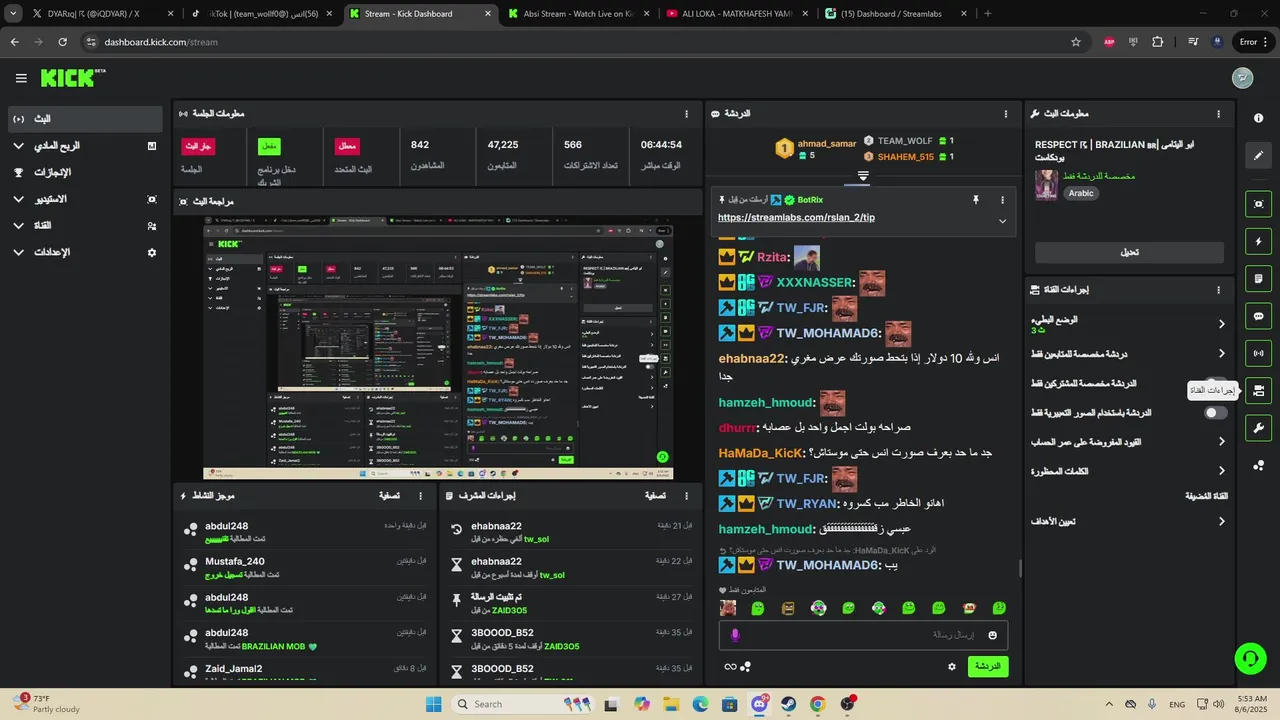Click the edit button in stream info panel
The height and width of the screenshot is (720, 1280).
click(1129, 253)
